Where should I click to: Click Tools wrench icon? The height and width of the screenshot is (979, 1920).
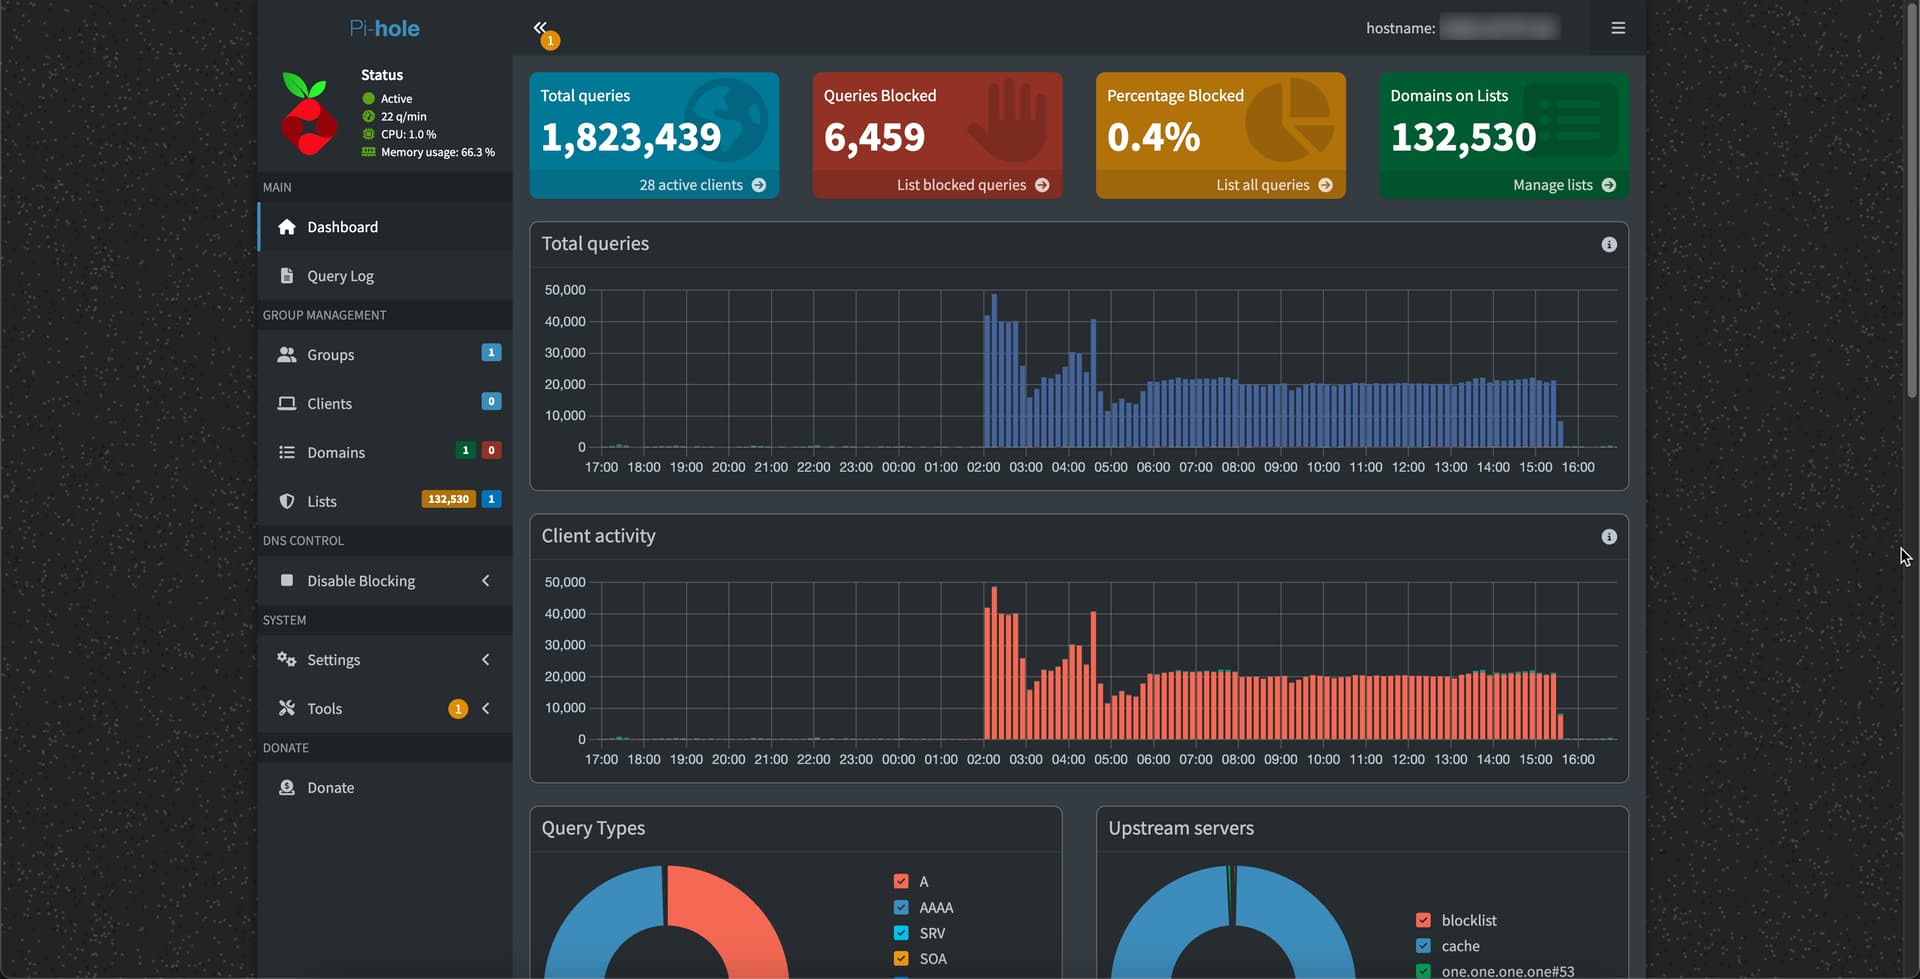[287, 708]
